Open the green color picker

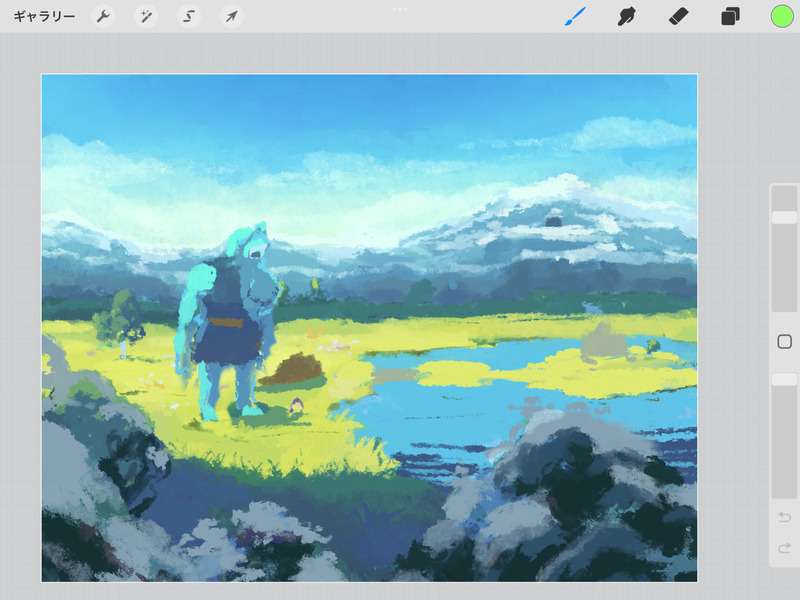[x=782, y=16]
